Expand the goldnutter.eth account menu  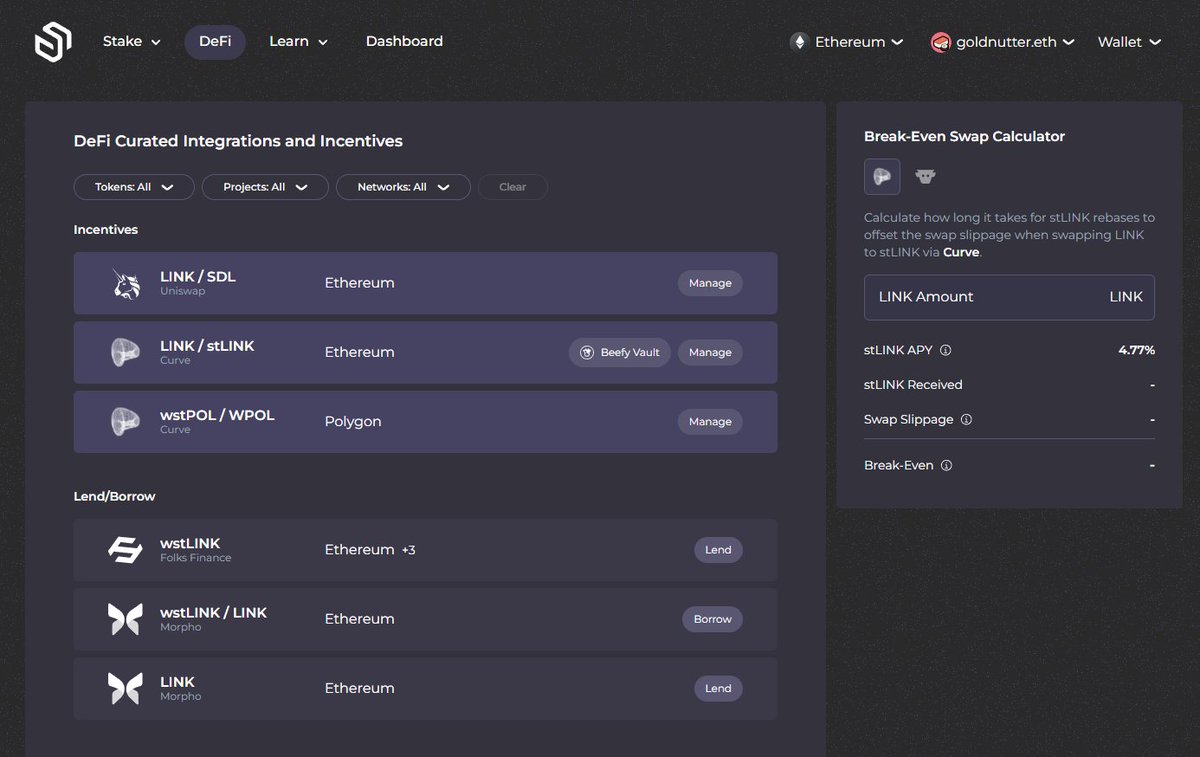[x=1003, y=42]
